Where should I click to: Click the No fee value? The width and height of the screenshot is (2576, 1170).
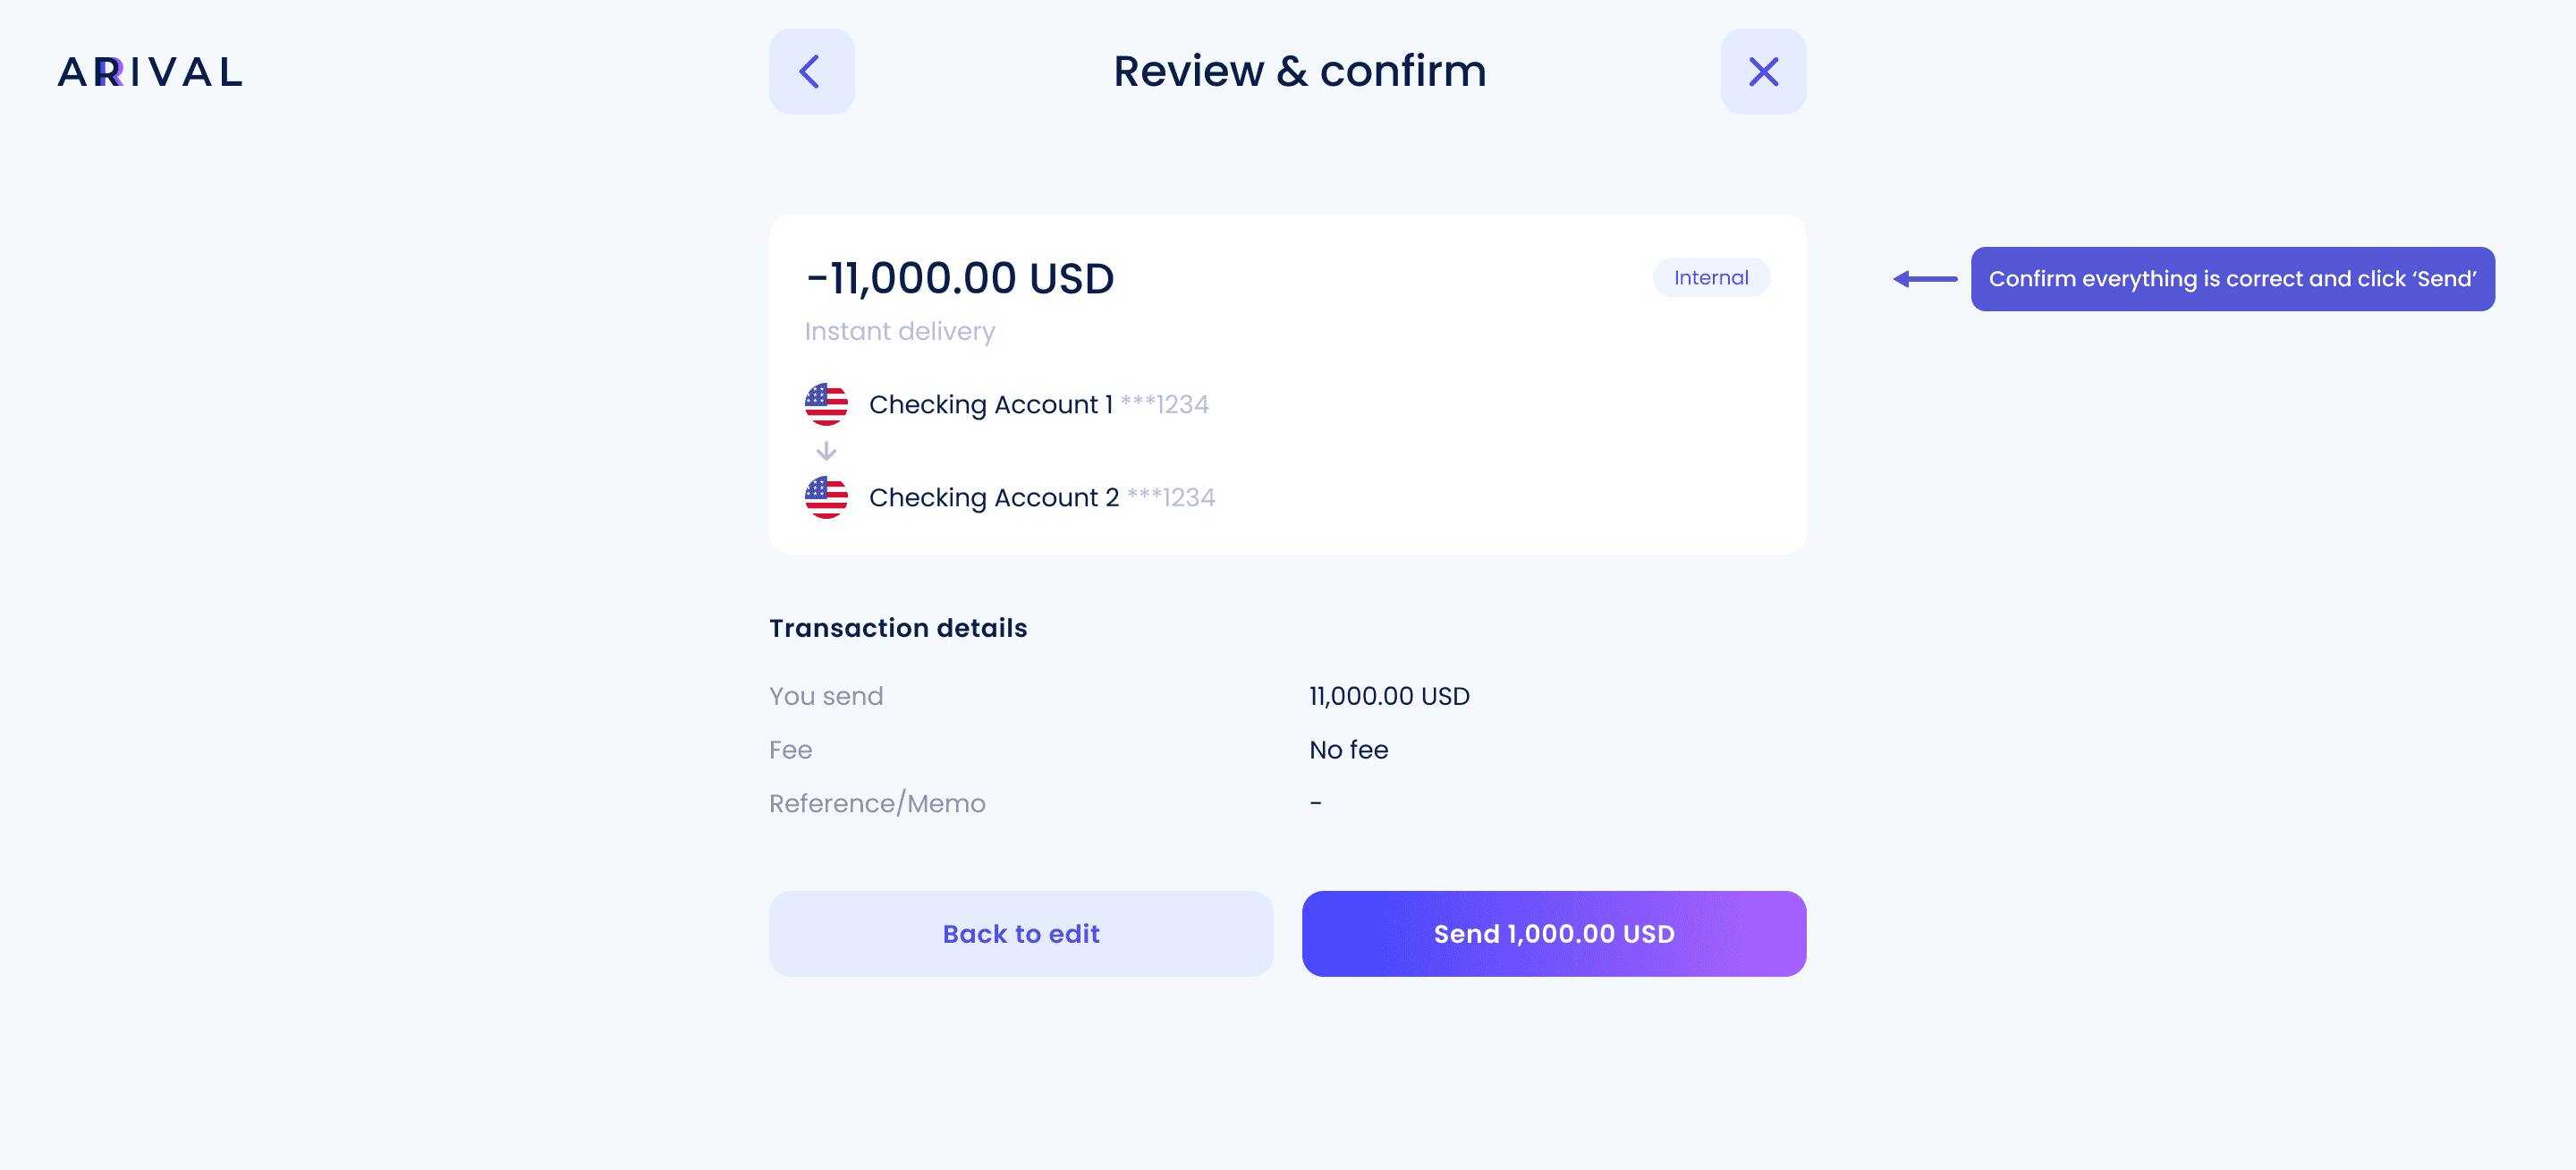point(1348,750)
